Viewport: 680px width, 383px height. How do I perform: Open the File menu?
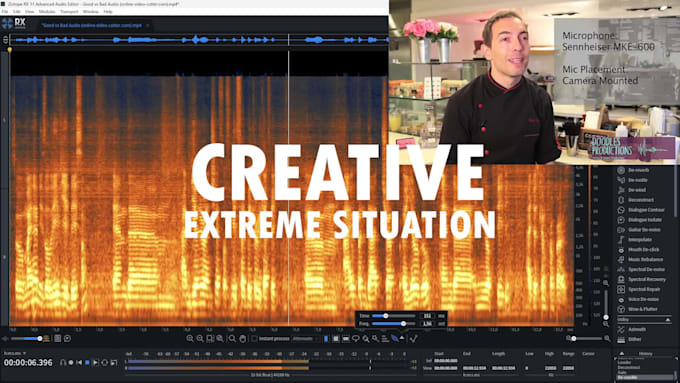[5, 12]
